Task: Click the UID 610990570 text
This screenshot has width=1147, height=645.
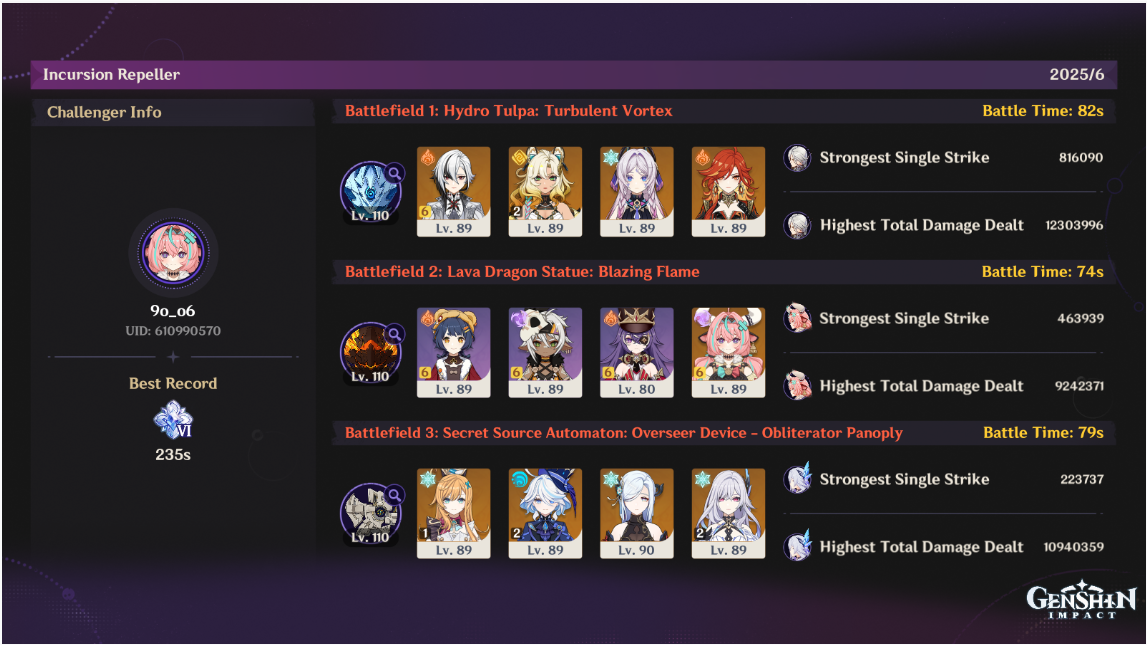Action: (x=173, y=331)
